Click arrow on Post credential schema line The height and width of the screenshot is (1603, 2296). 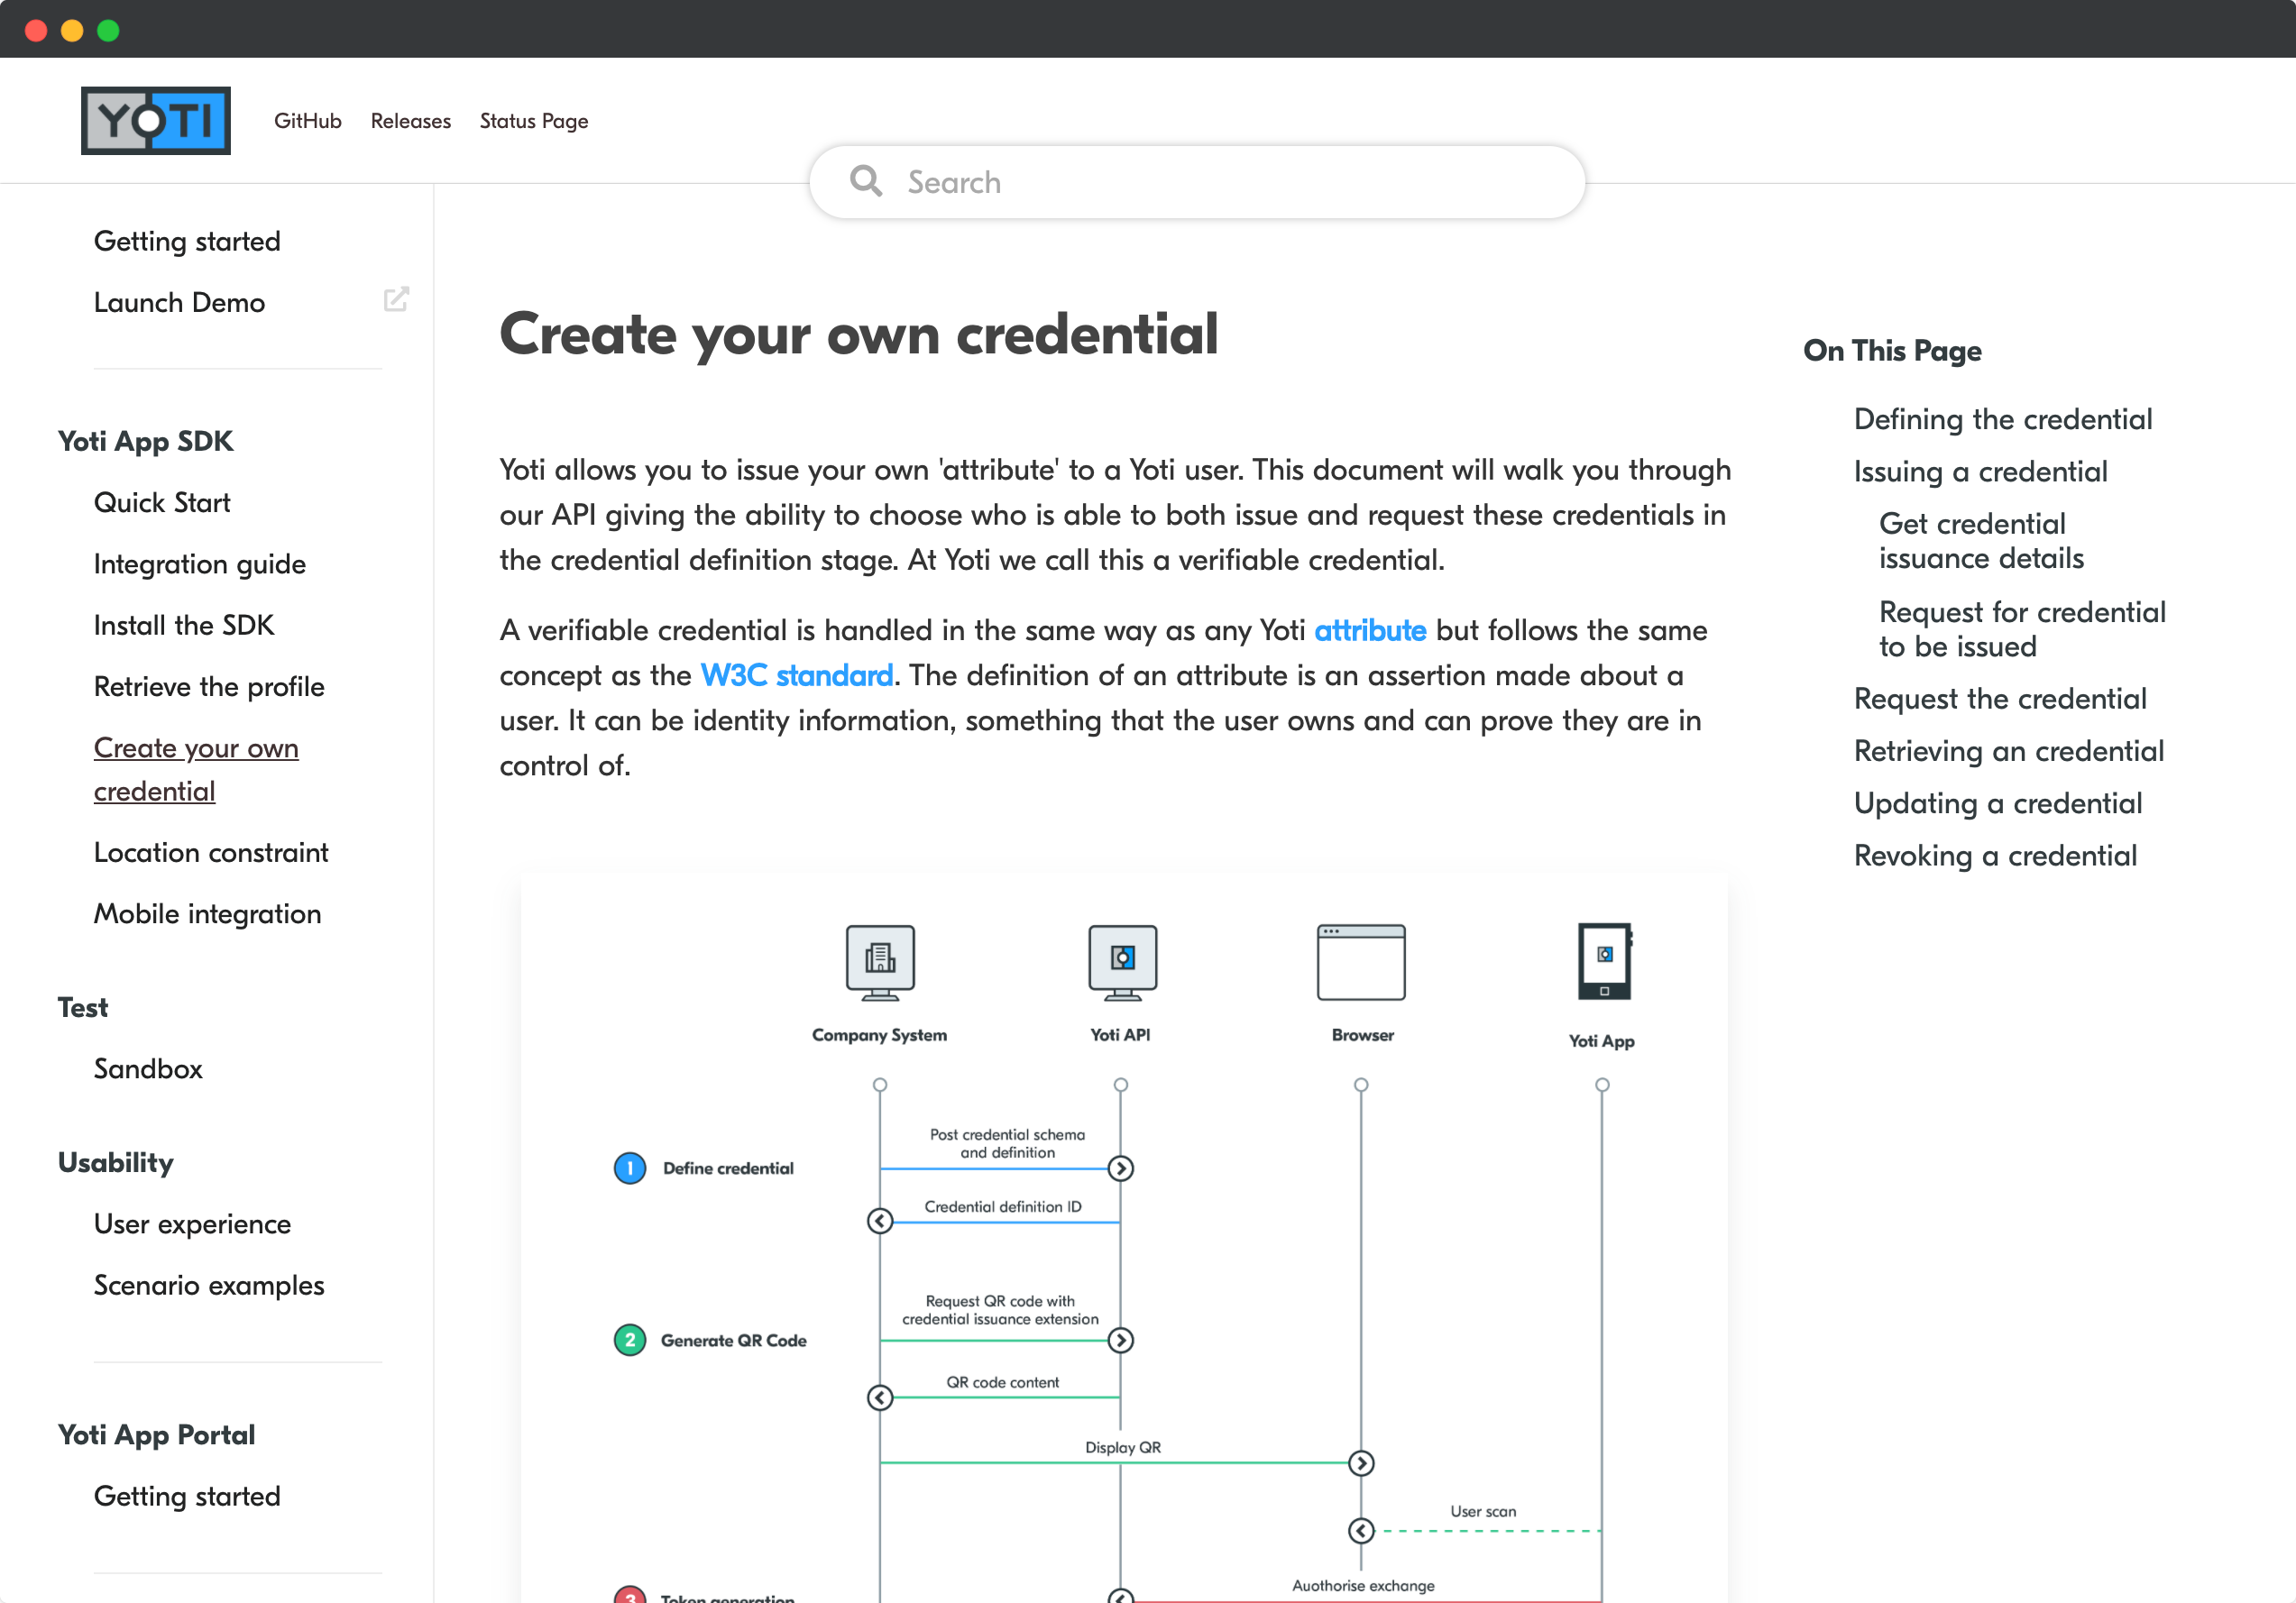tap(1121, 1168)
